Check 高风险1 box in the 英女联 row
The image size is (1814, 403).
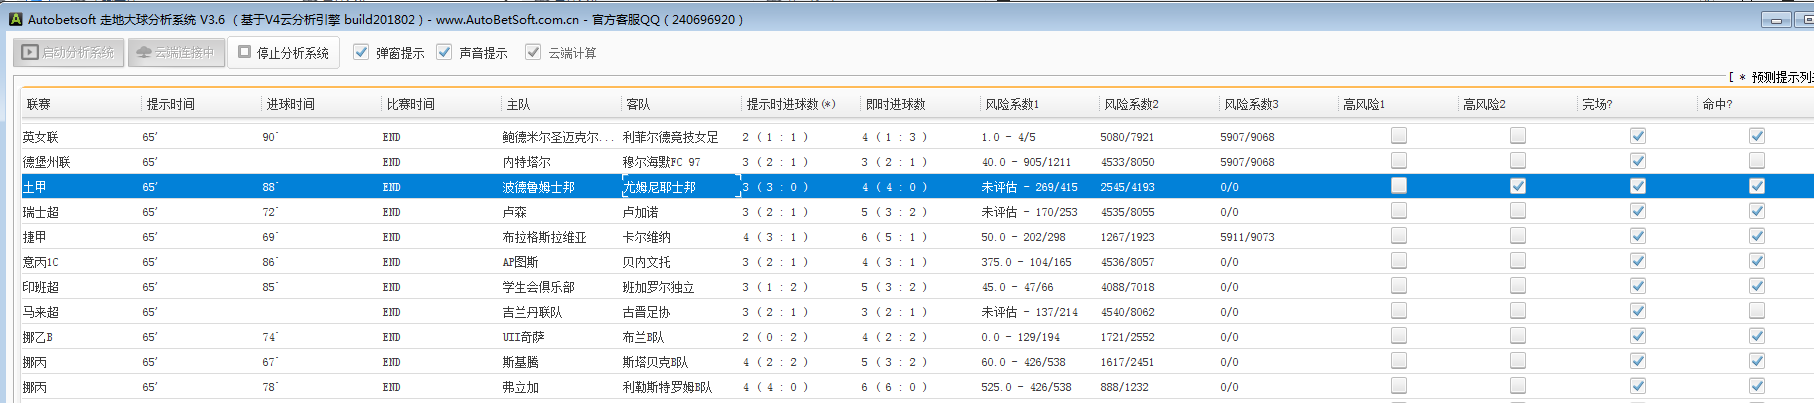[x=1399, y=136]
